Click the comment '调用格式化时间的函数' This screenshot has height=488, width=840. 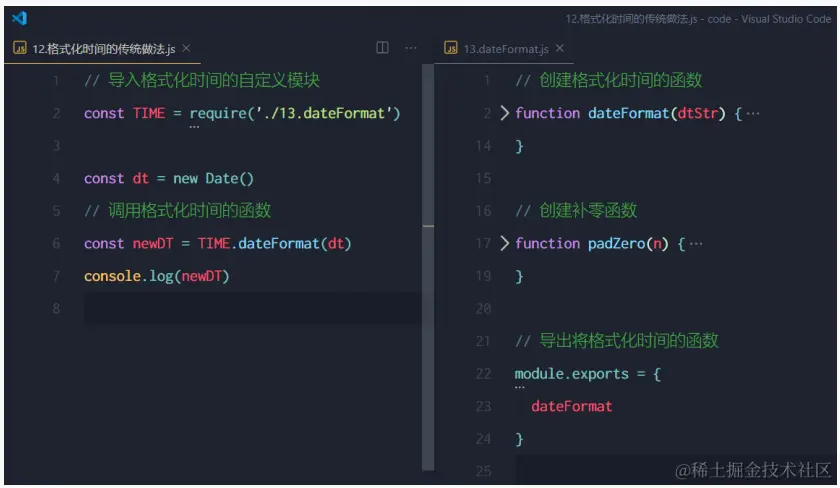pyautogui.click(x=190, y=211)
